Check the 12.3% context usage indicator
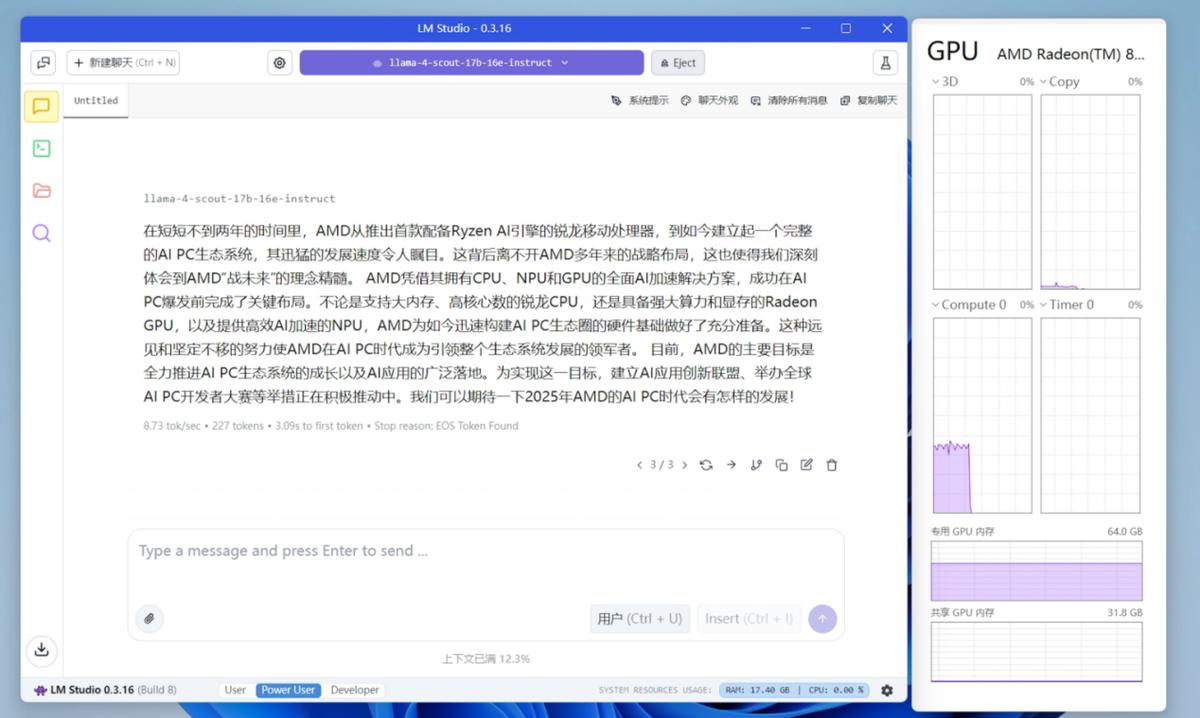Image resolution: width=1200 pixels, height=718 pixels. 484,658
